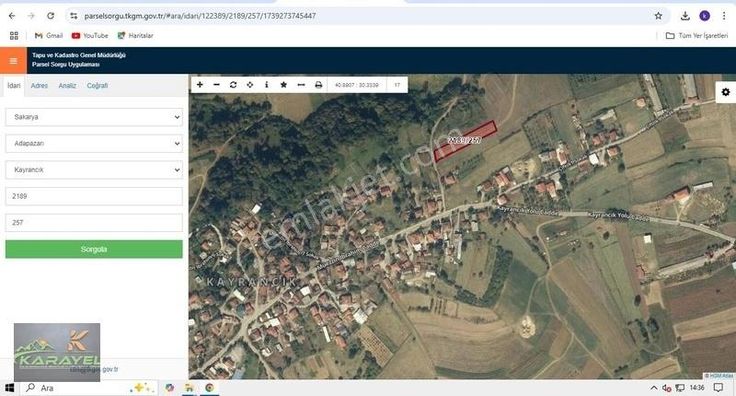Show hidden tray icons chevron
This screenshot has width=736, height=396.
(653, 388)
